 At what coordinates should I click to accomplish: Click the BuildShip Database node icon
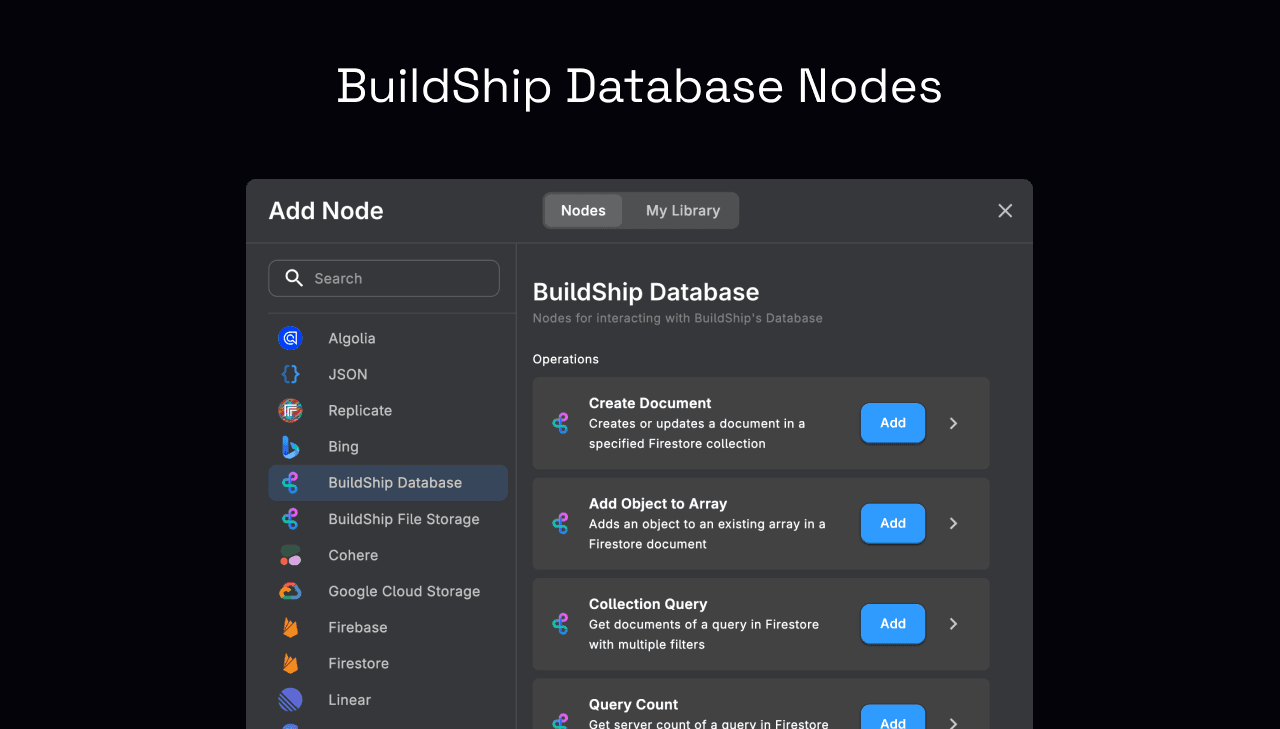click(290, 482)
